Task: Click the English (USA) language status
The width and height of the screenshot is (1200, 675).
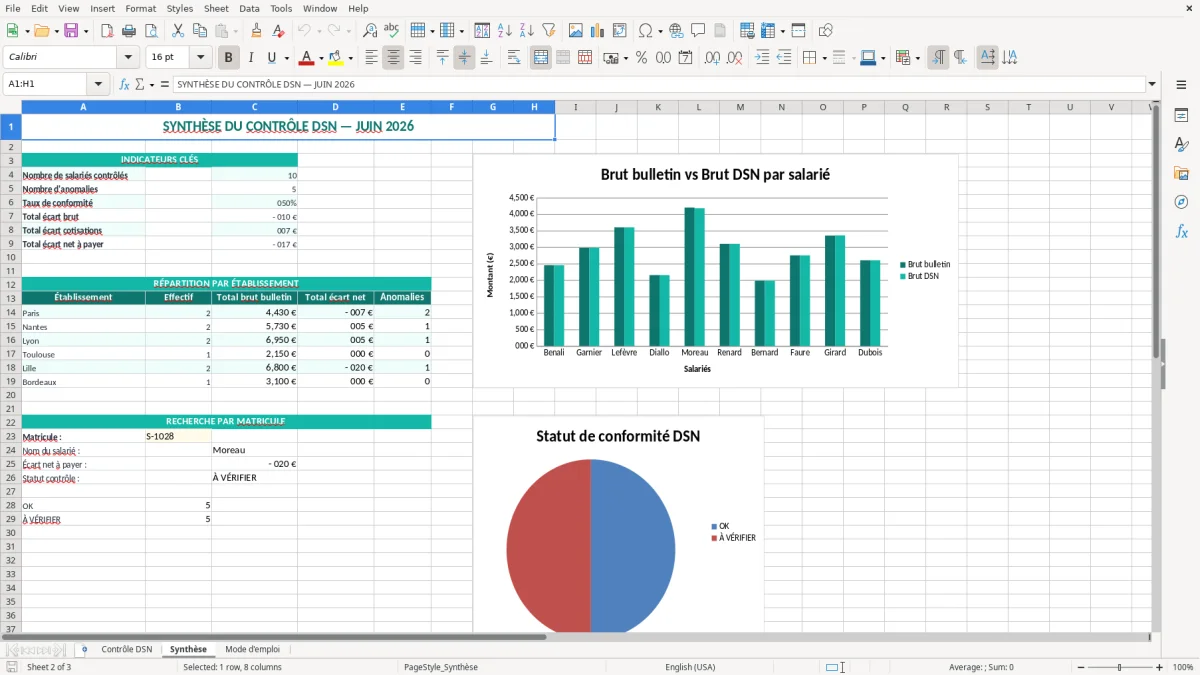Action: pos(690,667)
